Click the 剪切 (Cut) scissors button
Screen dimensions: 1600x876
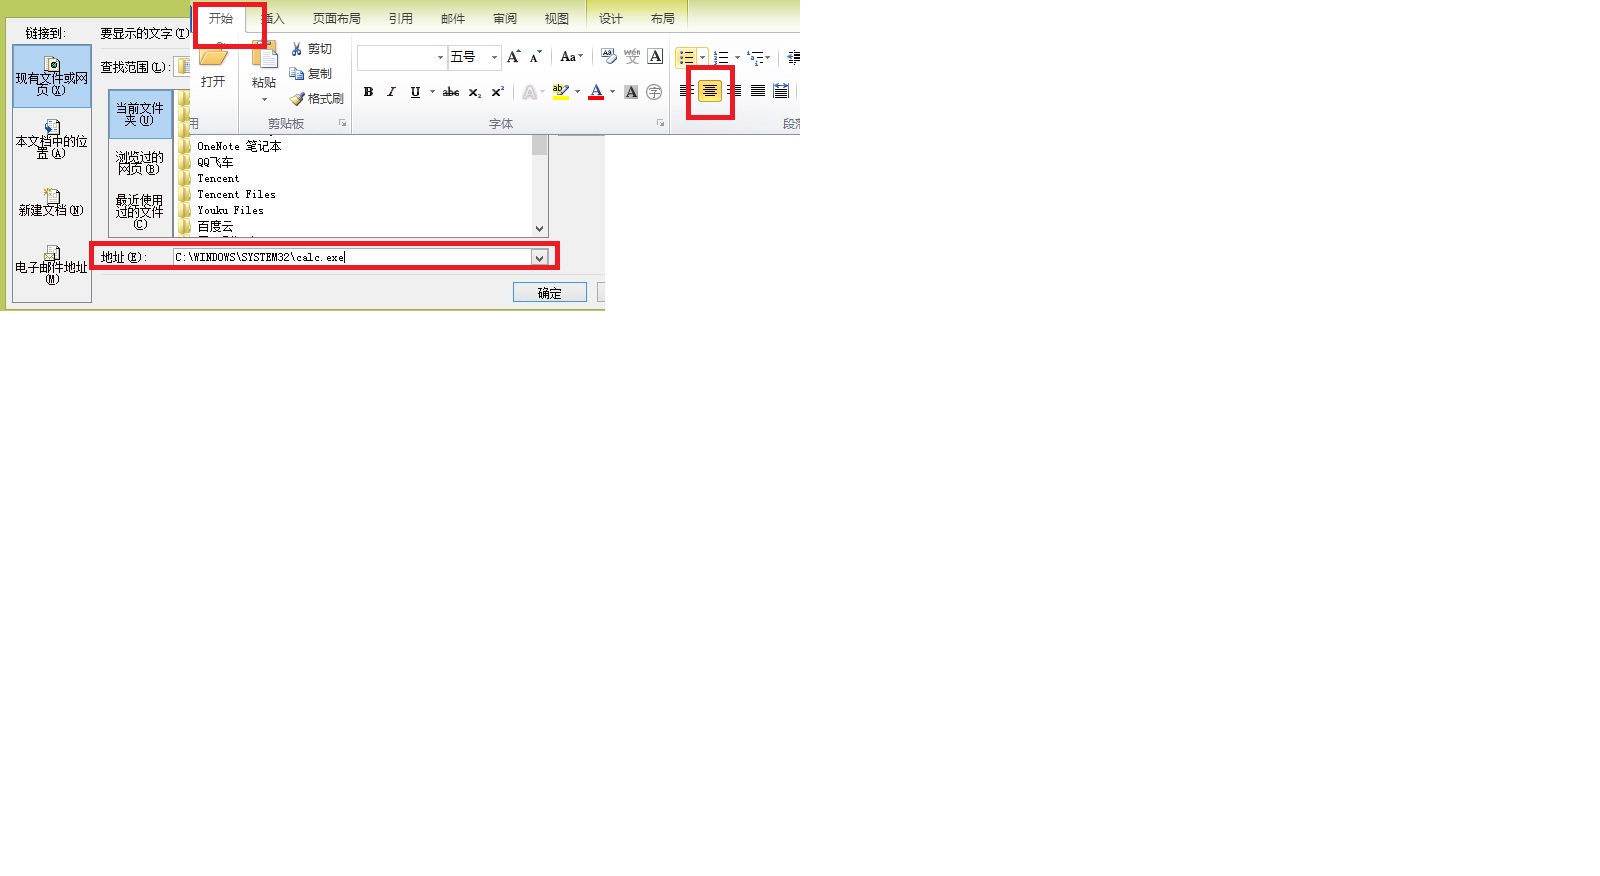(311, 49)
